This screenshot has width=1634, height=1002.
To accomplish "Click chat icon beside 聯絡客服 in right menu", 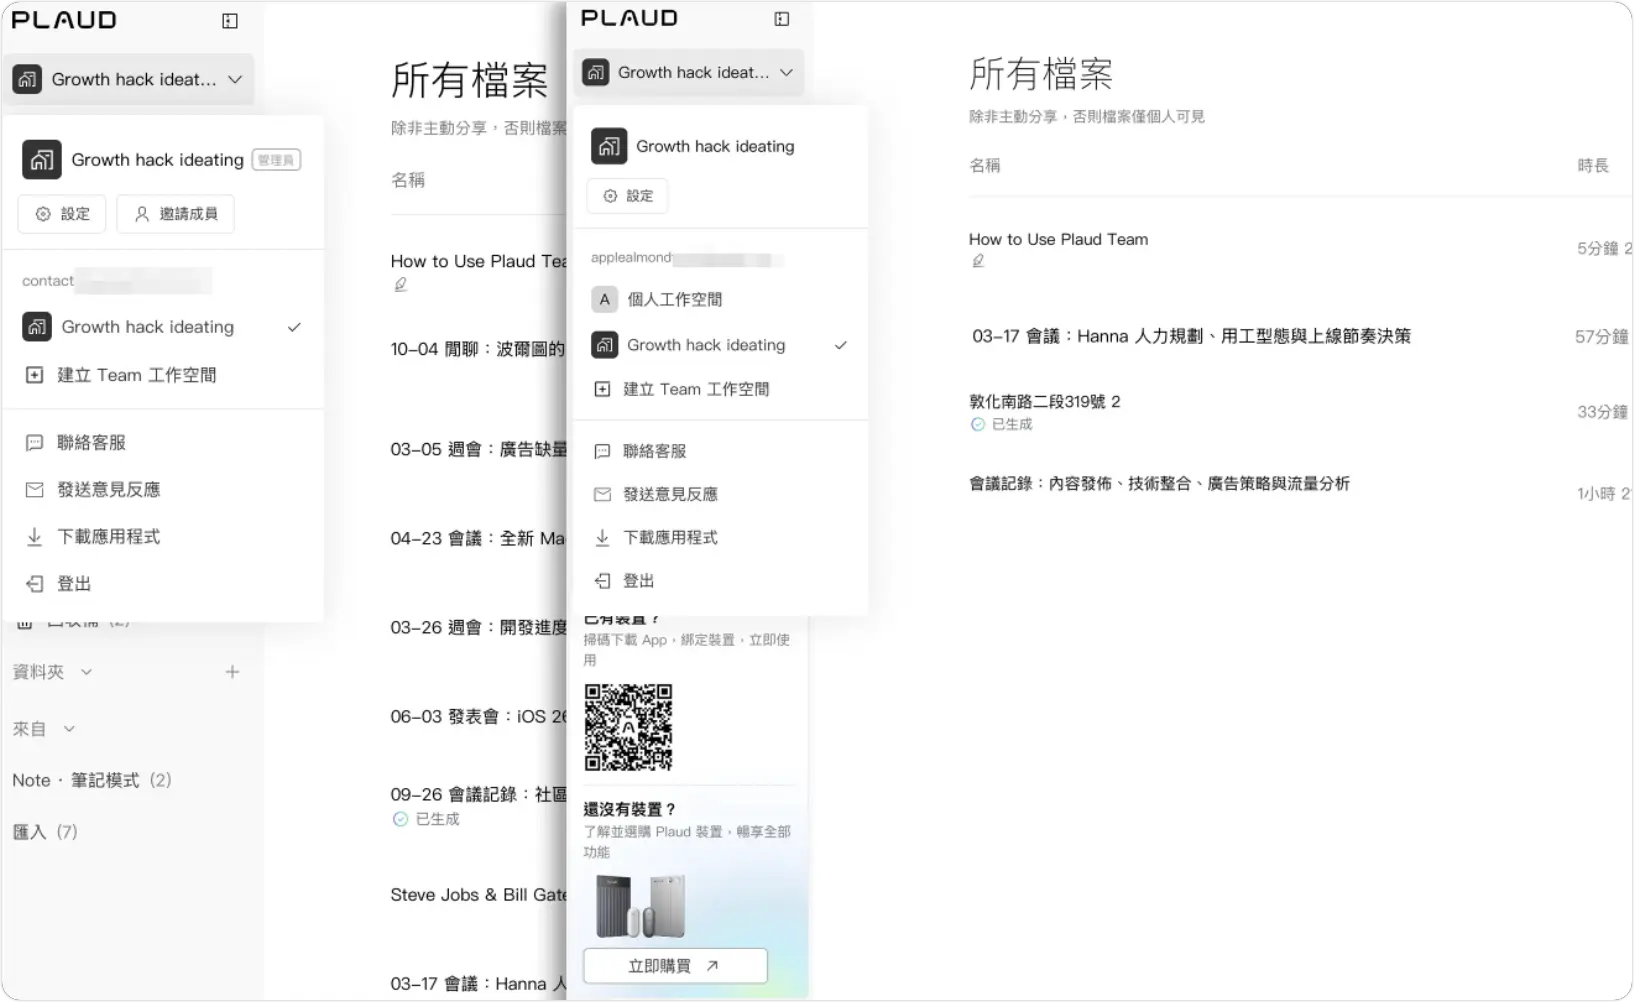I will pos(602,451).
